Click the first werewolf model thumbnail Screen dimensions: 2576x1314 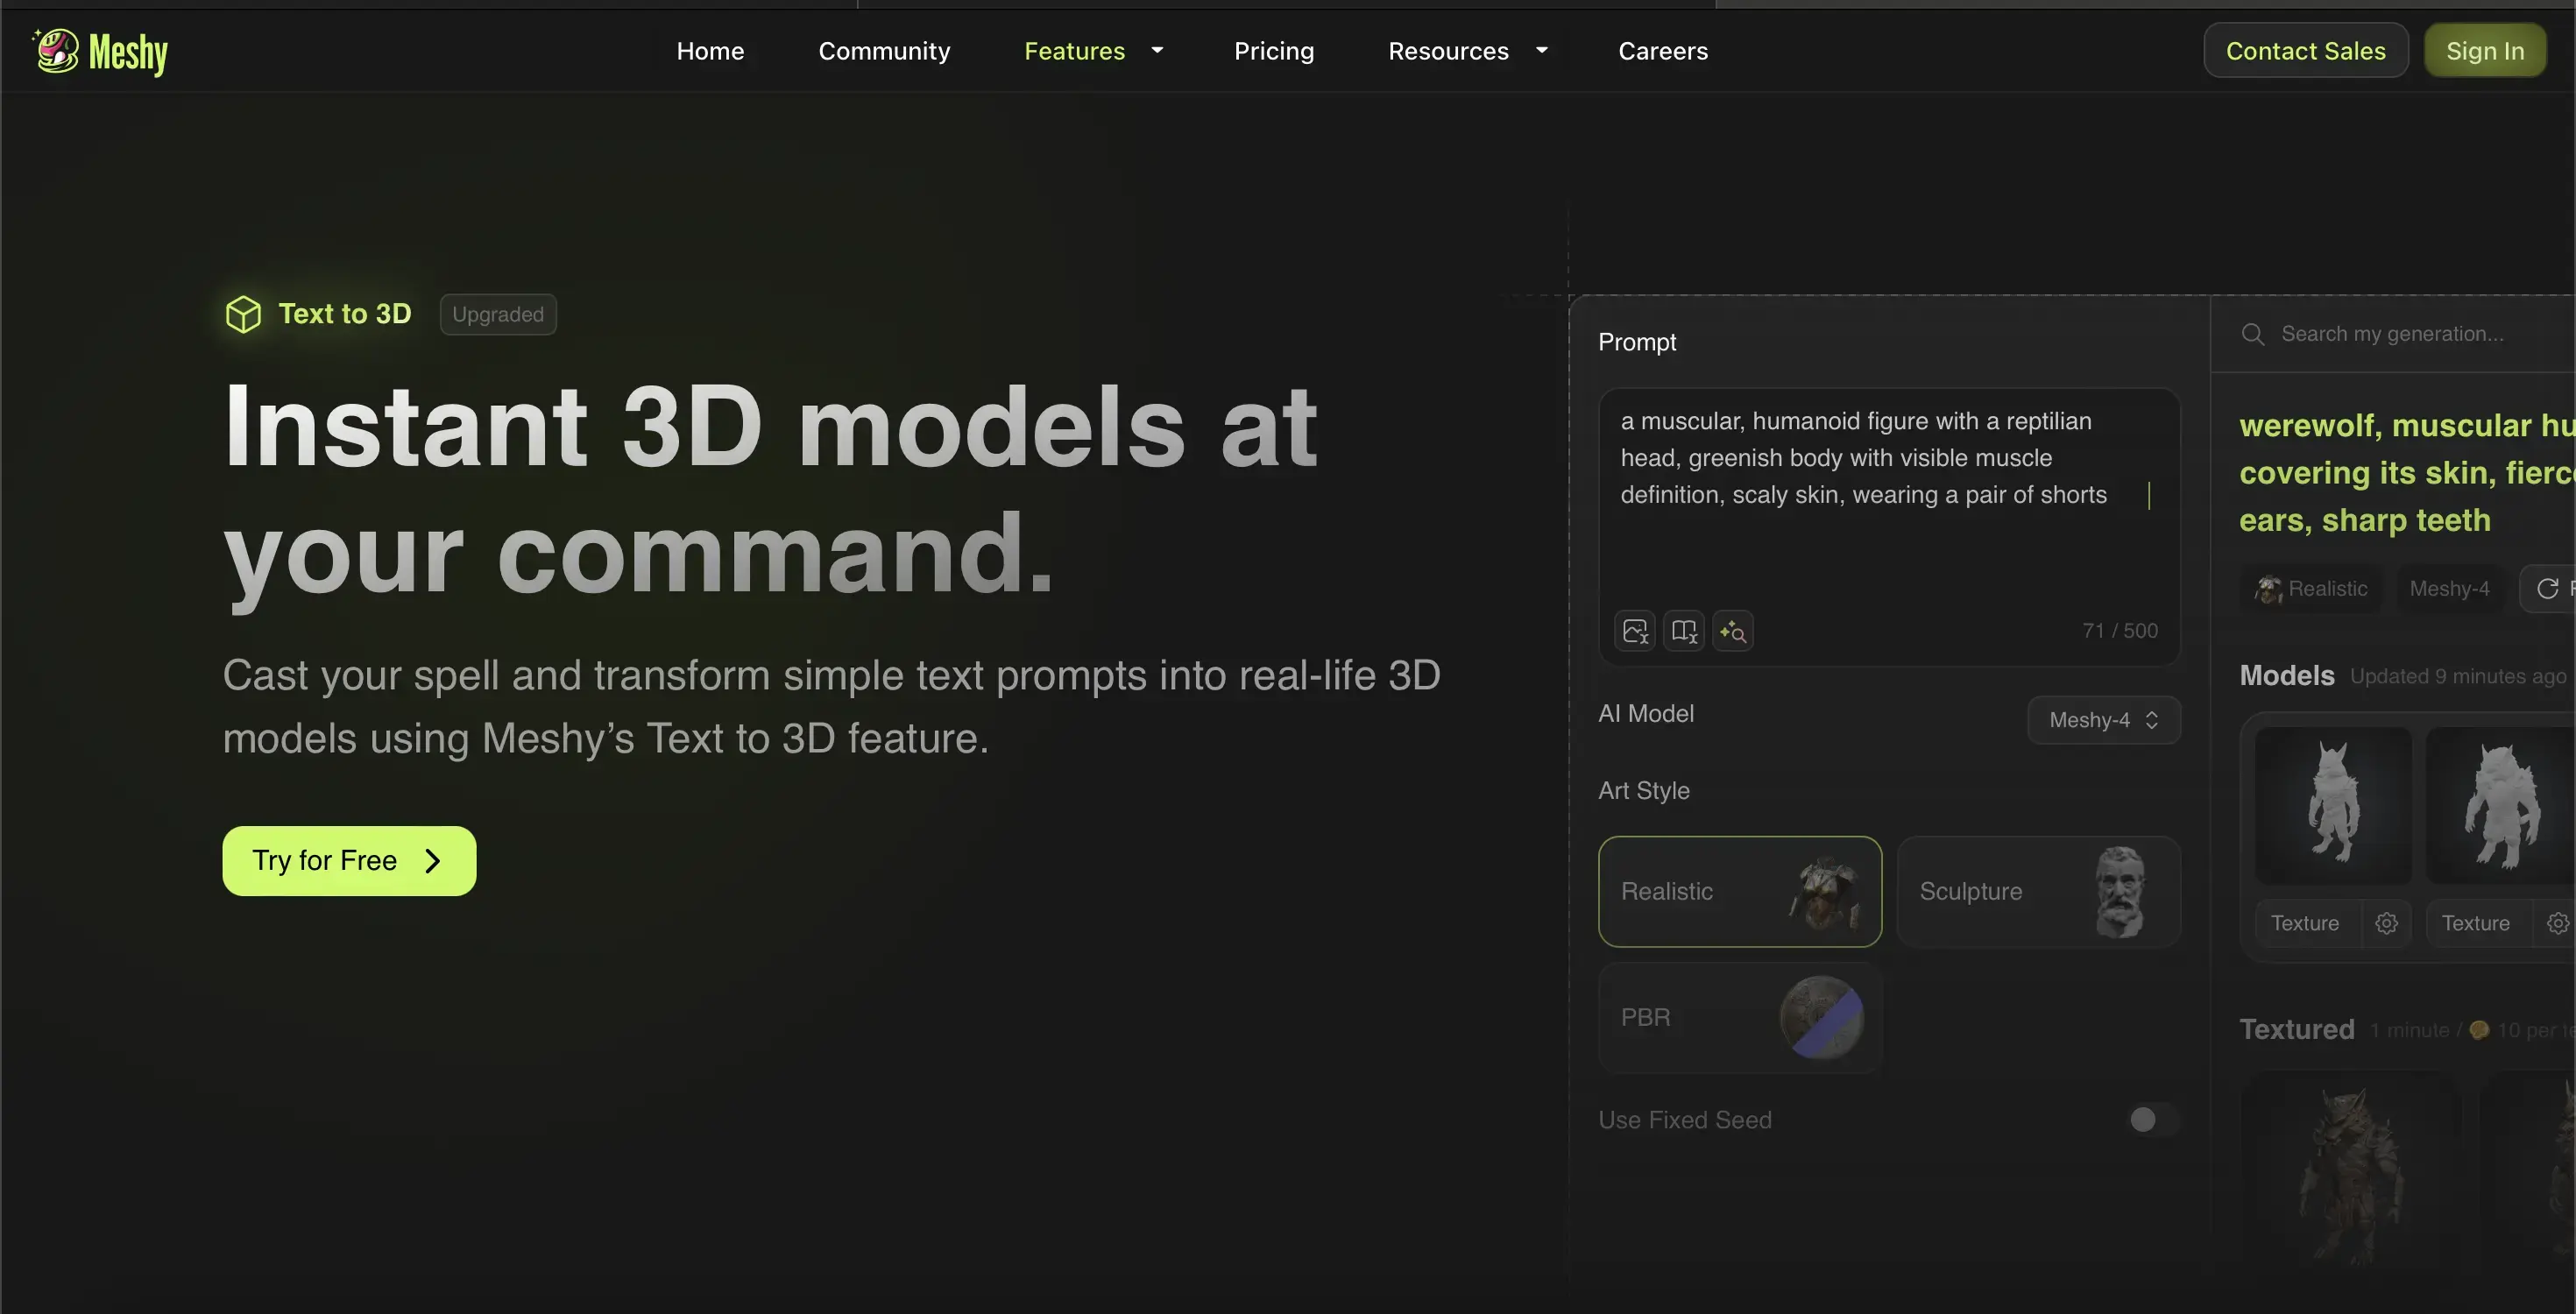2333,805
